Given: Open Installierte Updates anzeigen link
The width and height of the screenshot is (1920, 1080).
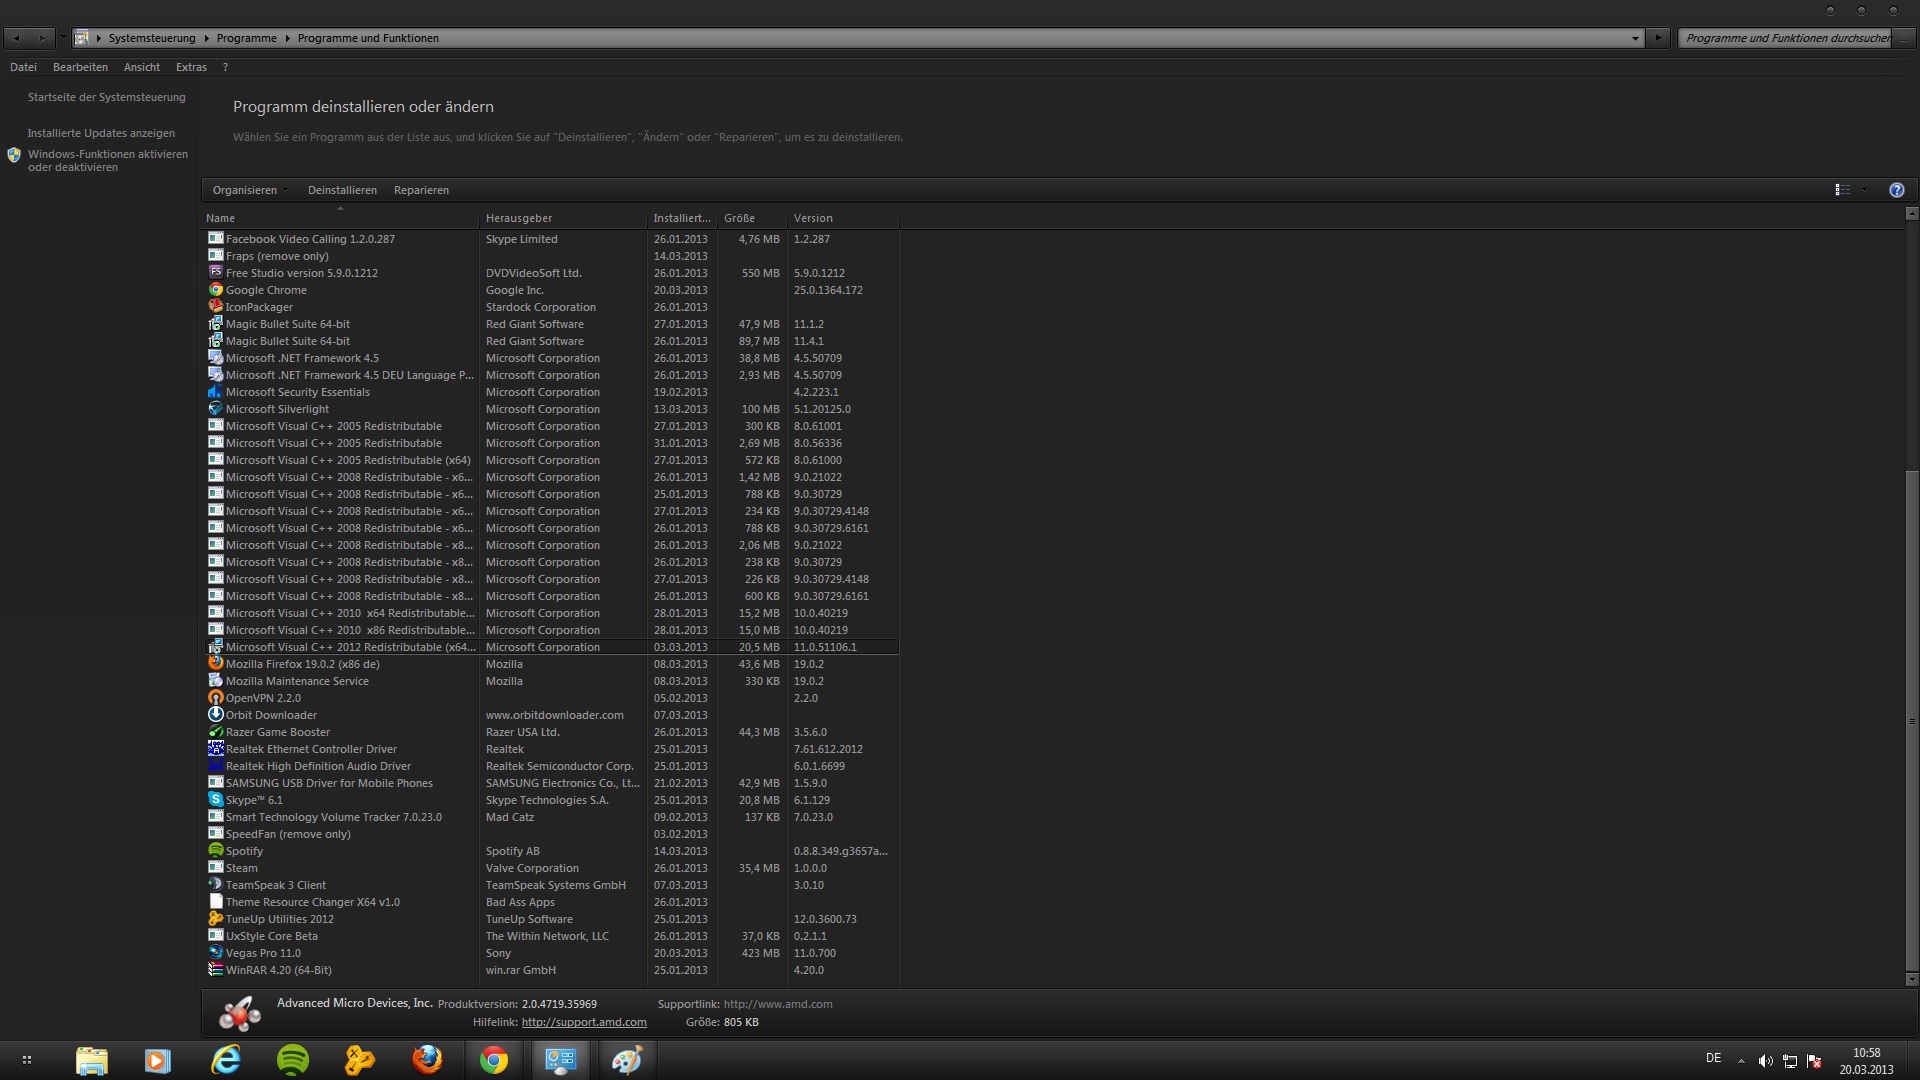Looking at the screenshot, I should click(x=101, y=133).
